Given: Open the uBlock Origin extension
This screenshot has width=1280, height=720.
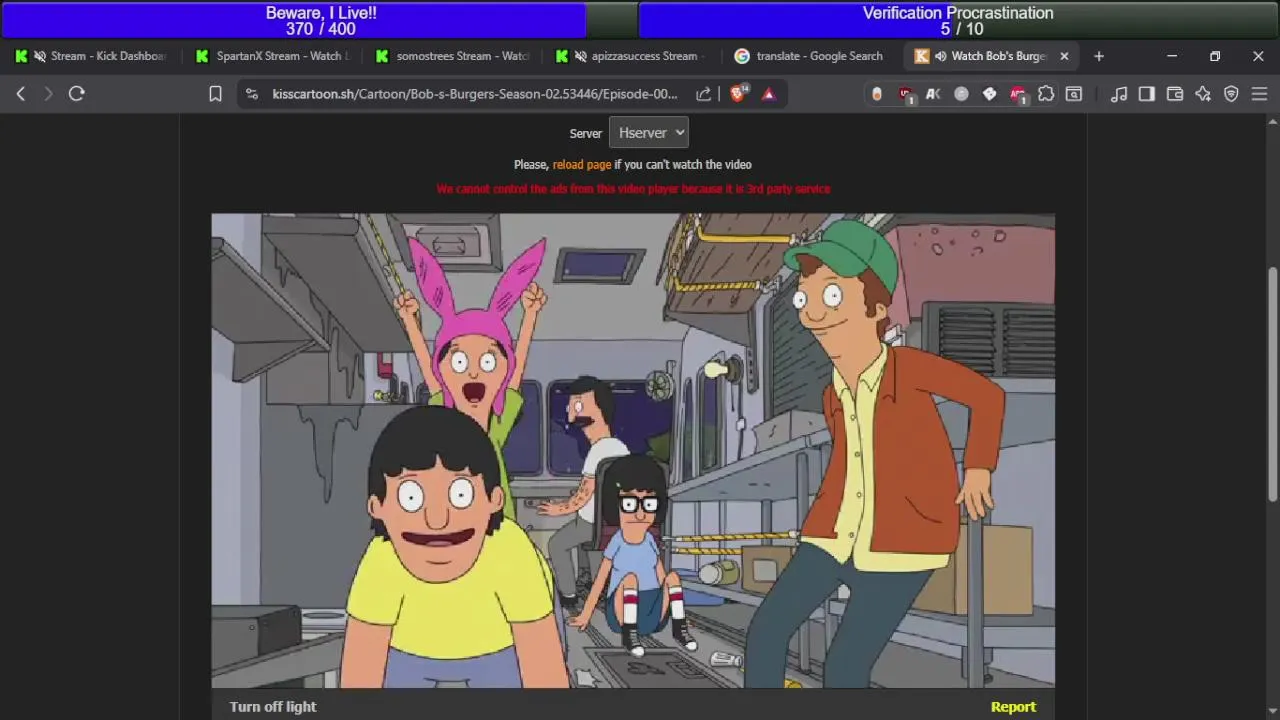Looking at the screenshot, I should click(906, 93).
